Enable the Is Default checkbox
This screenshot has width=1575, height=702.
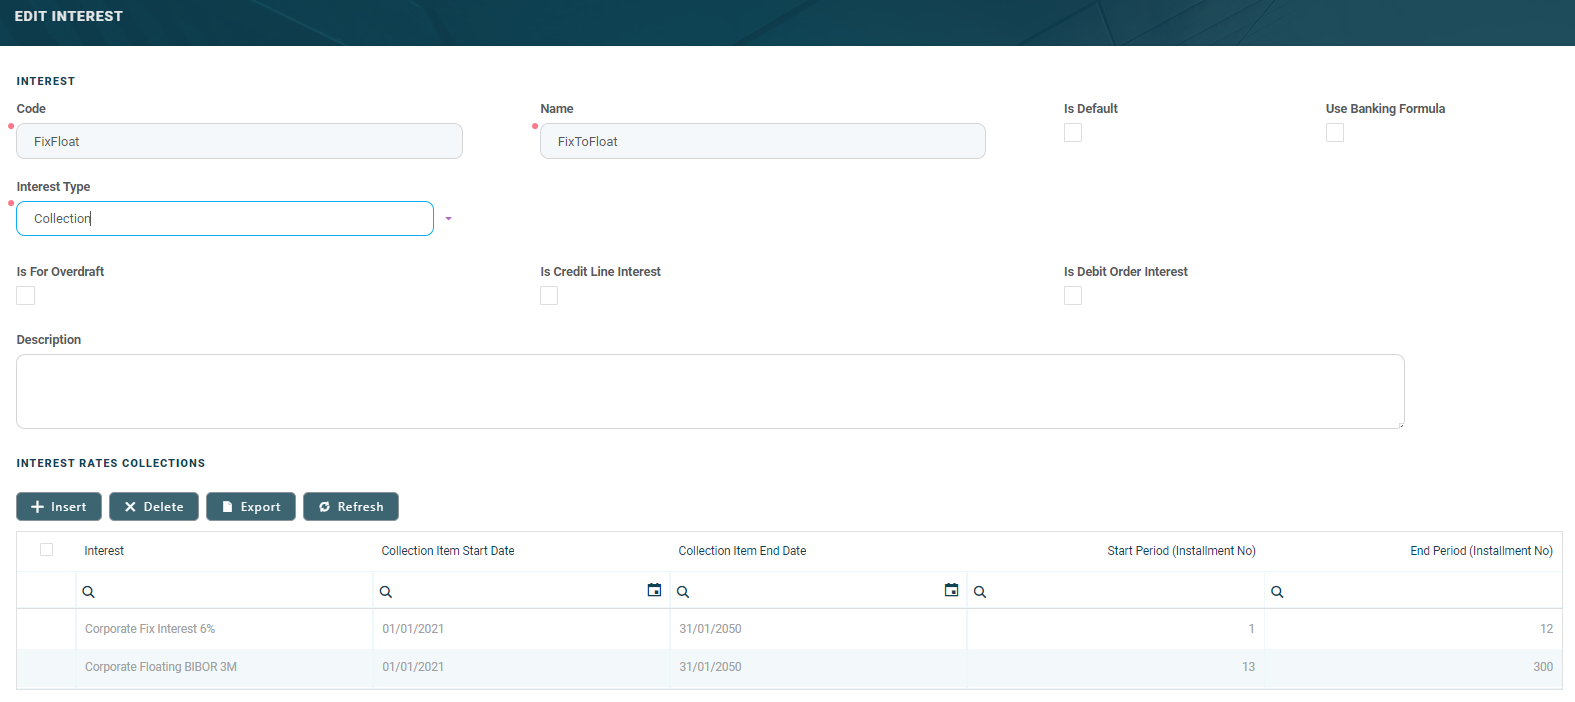1073,133
